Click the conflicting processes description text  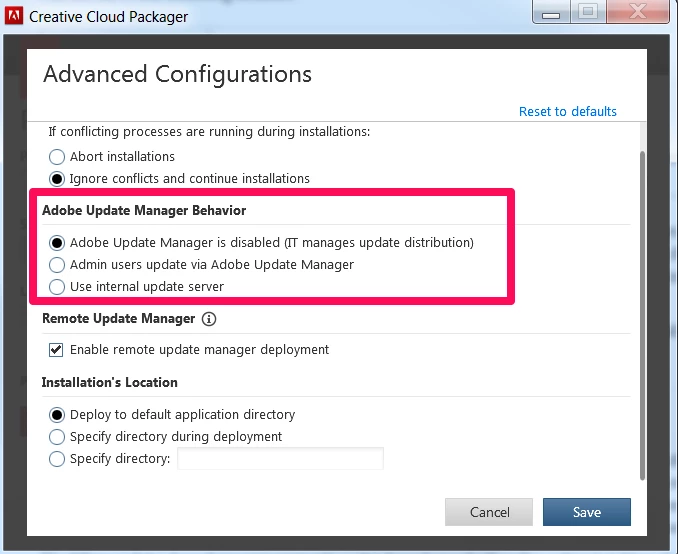coord(209,131)
